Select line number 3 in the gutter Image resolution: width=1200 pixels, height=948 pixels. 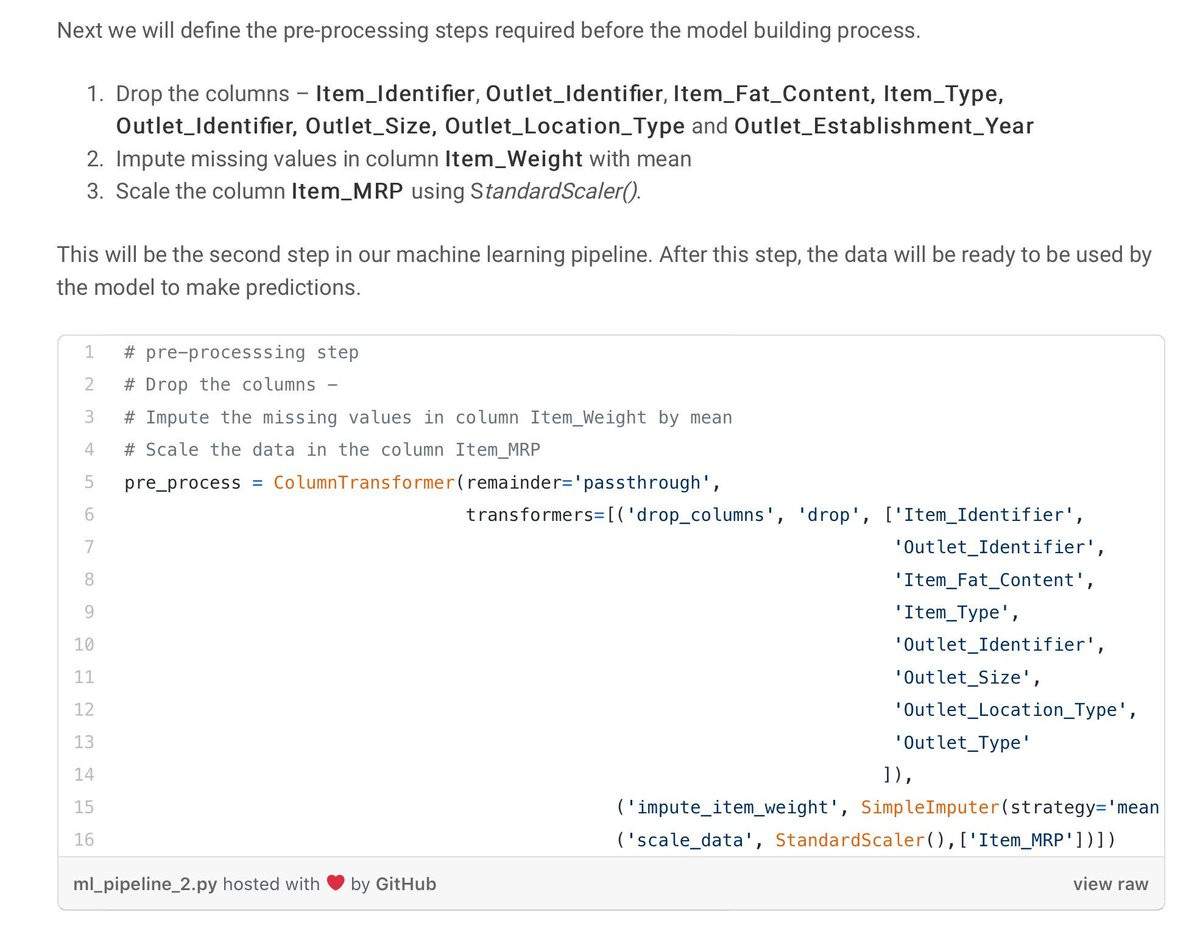[89, 417]
